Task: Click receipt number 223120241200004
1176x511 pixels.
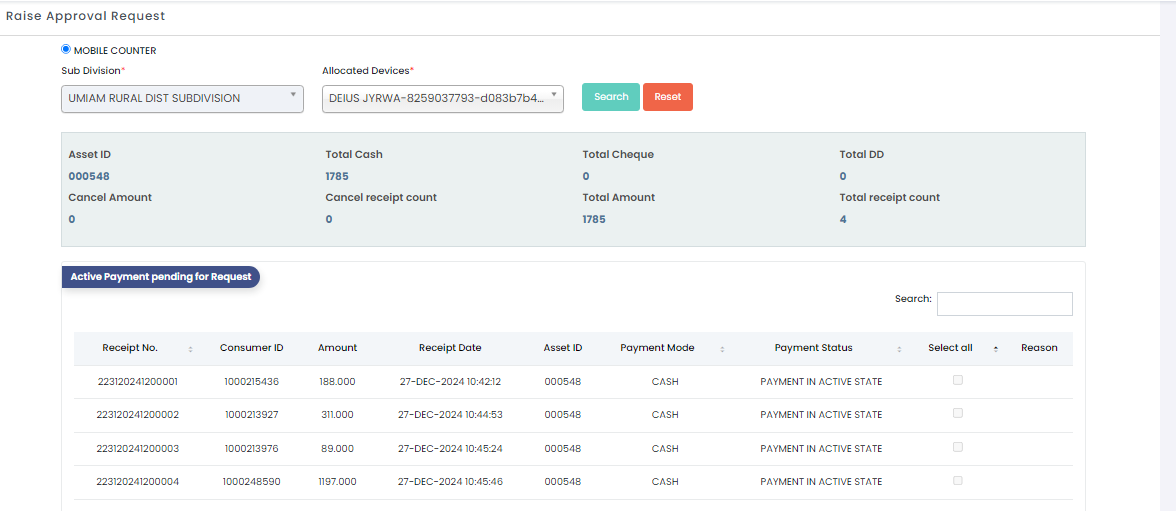Action: tap(138, 482)
